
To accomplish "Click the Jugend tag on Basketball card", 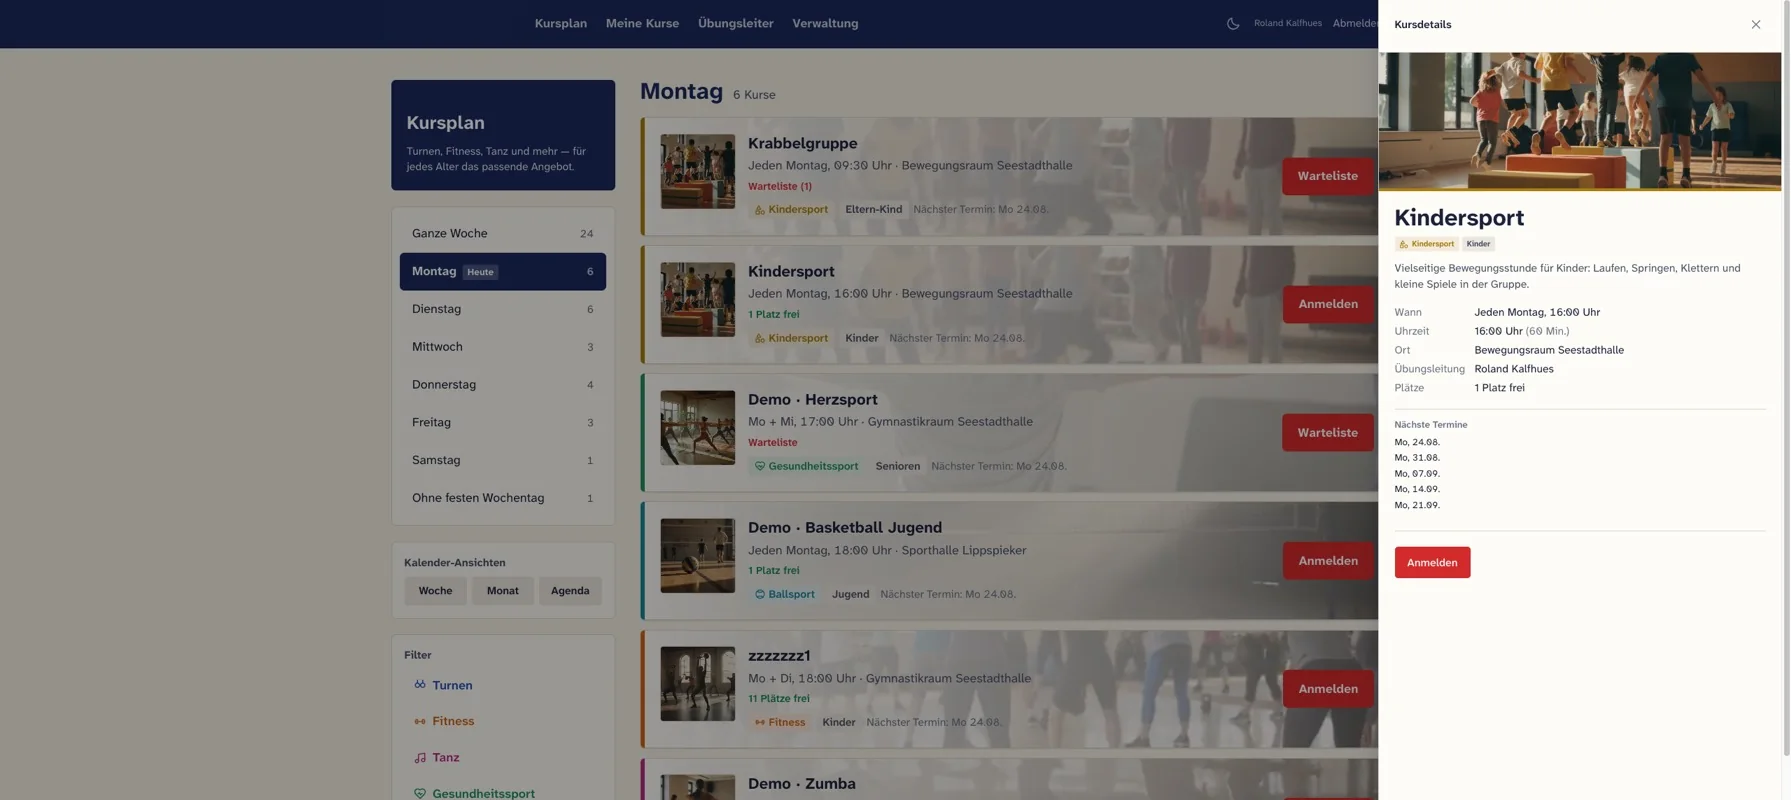I will point(850,594).
